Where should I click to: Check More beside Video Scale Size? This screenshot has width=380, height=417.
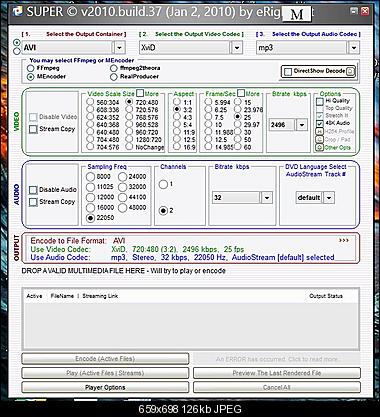click(x=140, y=93)
